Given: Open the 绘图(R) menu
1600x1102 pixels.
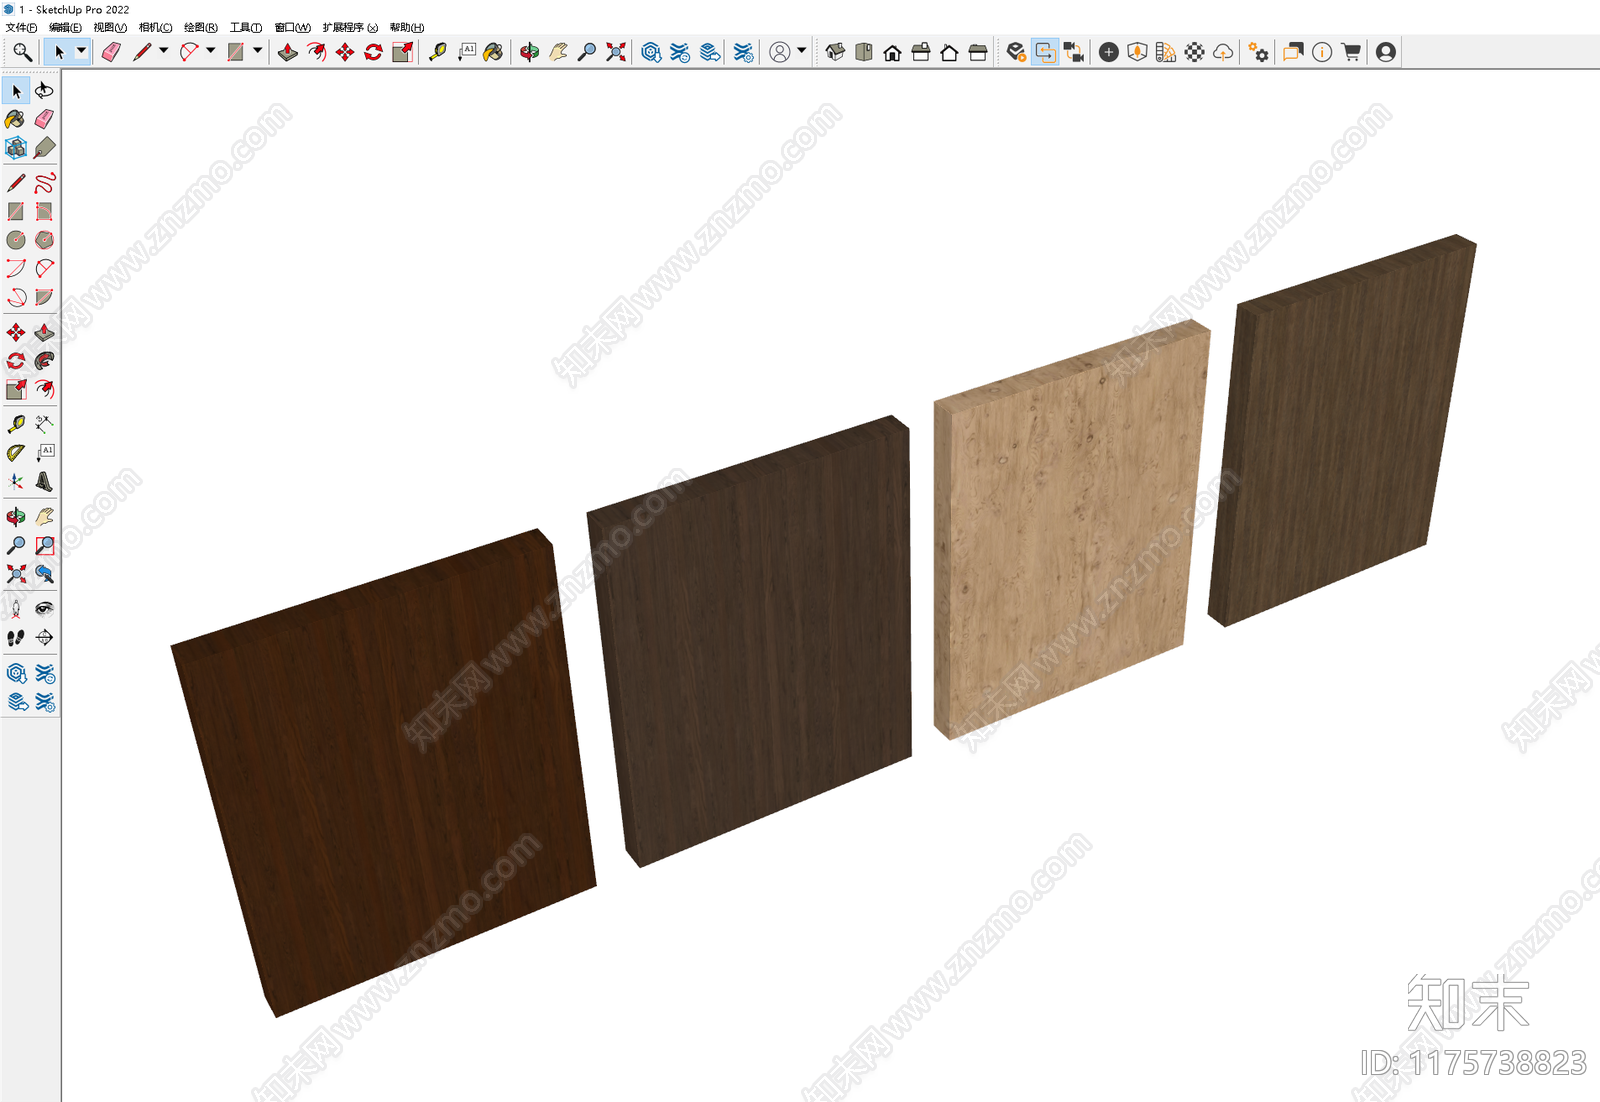Looking at the screenshot, I should point(200,27).
